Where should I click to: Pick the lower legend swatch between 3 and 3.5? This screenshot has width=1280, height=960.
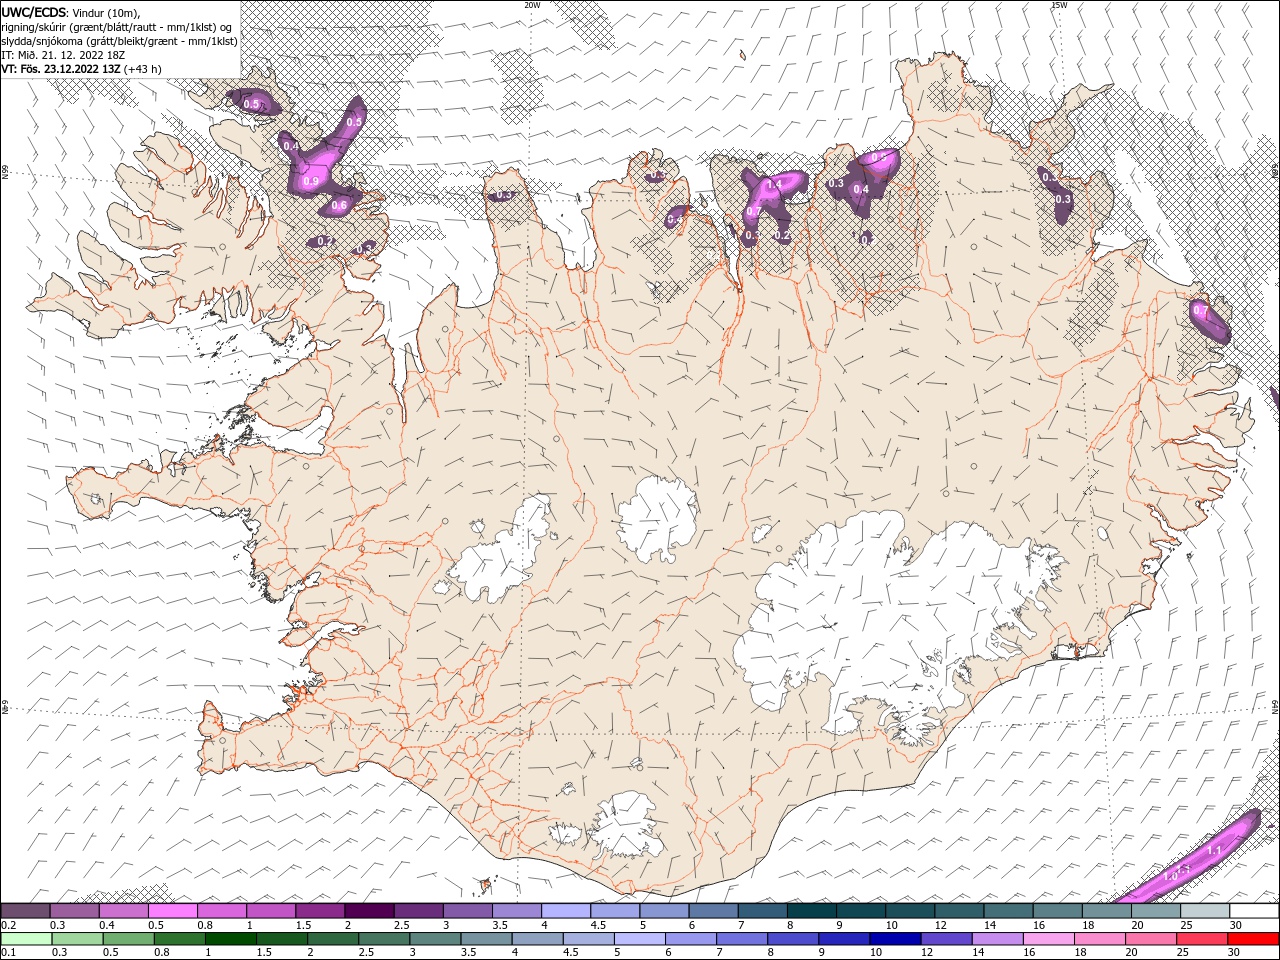coord(435,939)
